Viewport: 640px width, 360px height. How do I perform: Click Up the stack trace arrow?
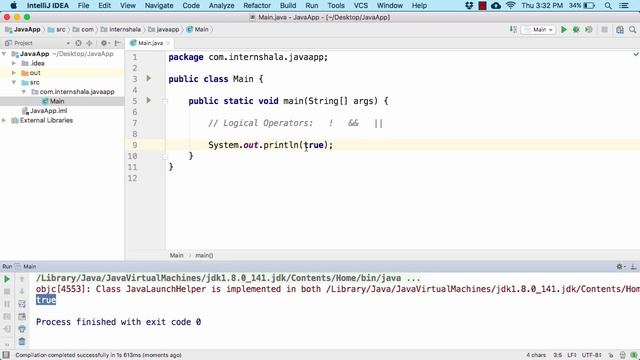(22, 279)
